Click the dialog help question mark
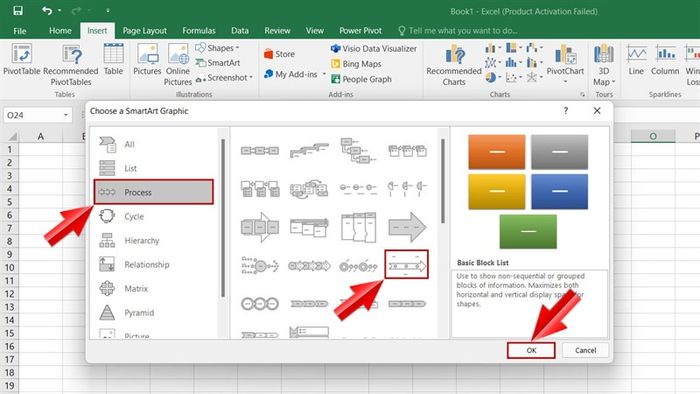Screen dimensions: 700x394 (566, 111)
